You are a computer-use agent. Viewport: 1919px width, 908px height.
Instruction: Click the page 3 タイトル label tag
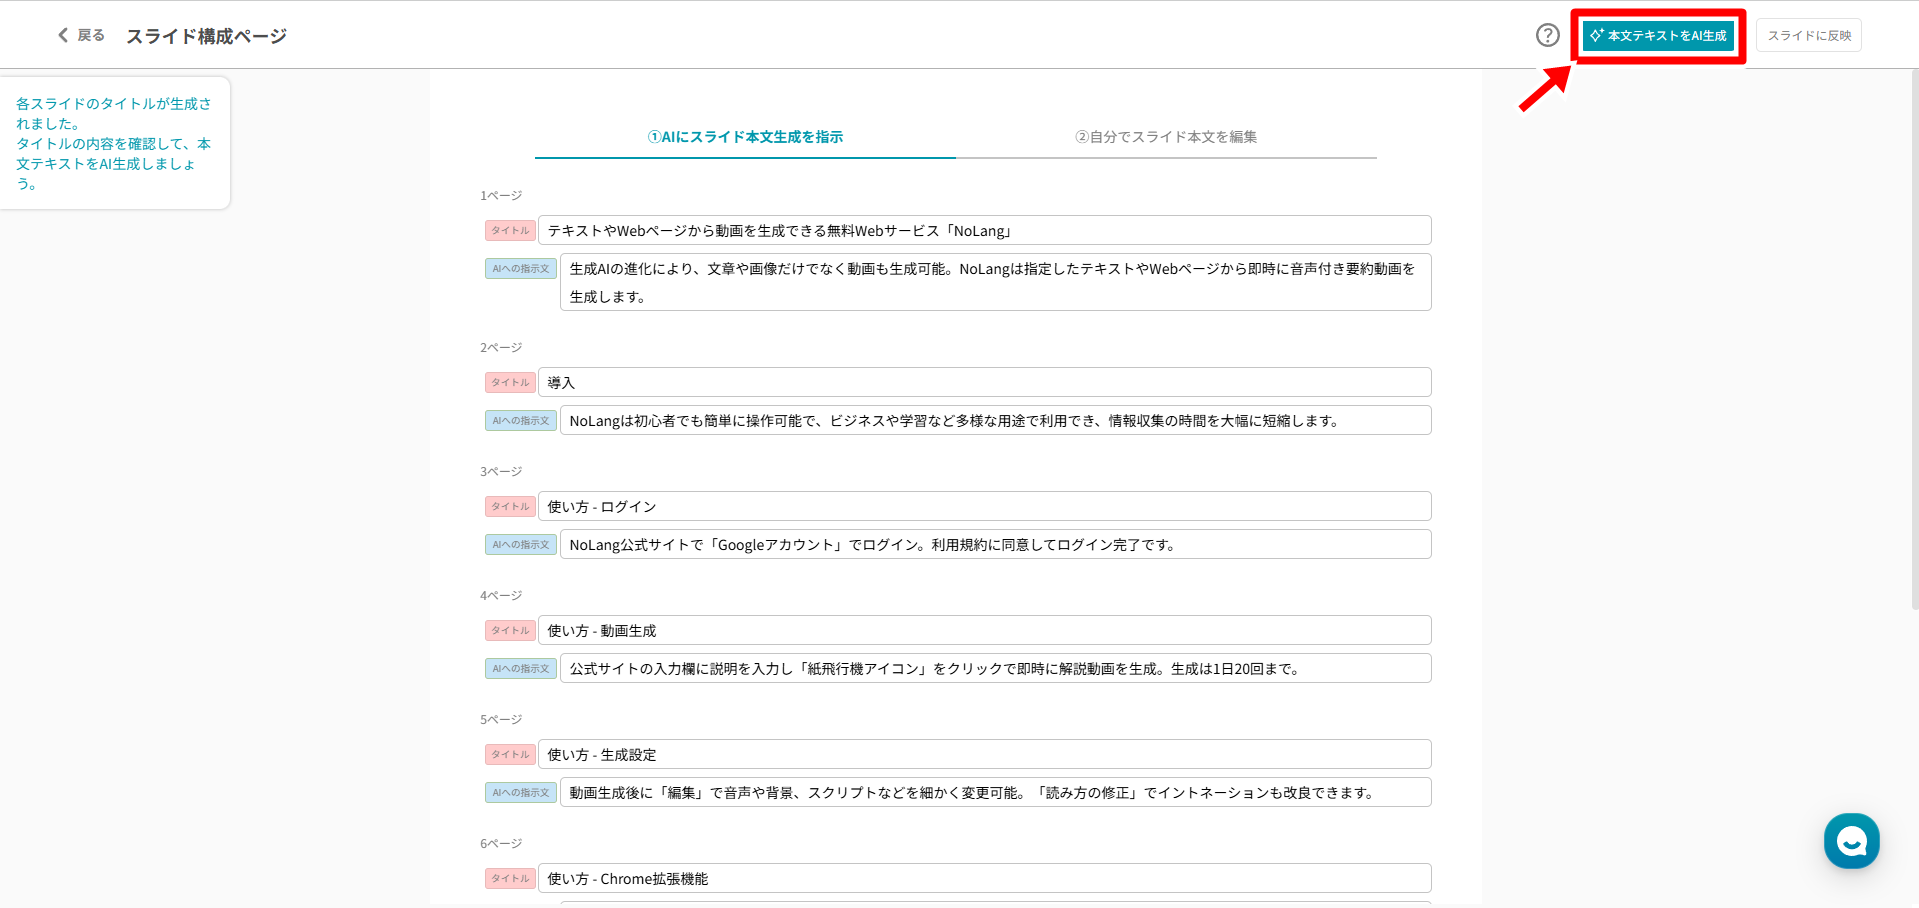pyautogui.click(x=510, y=506)
